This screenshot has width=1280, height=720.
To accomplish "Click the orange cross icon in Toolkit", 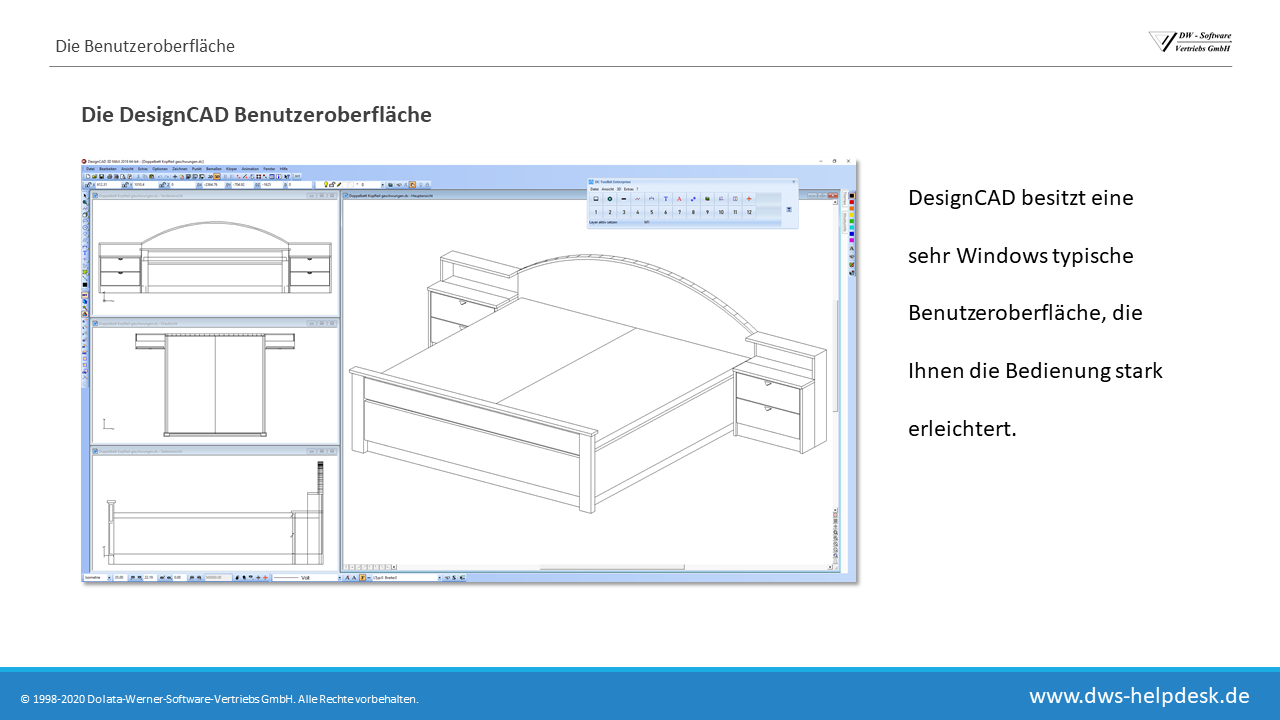I will click(749, 199).
